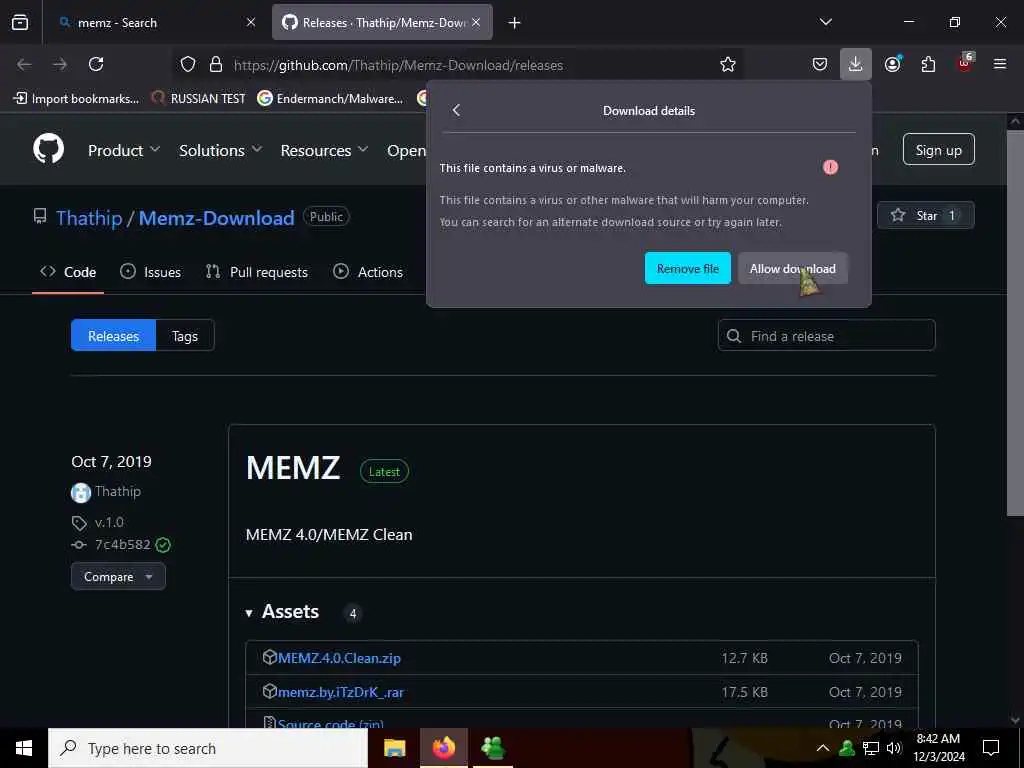Click the tracking protection shield icon
This screenshot has height=768, width=1024.
[188, 64]
